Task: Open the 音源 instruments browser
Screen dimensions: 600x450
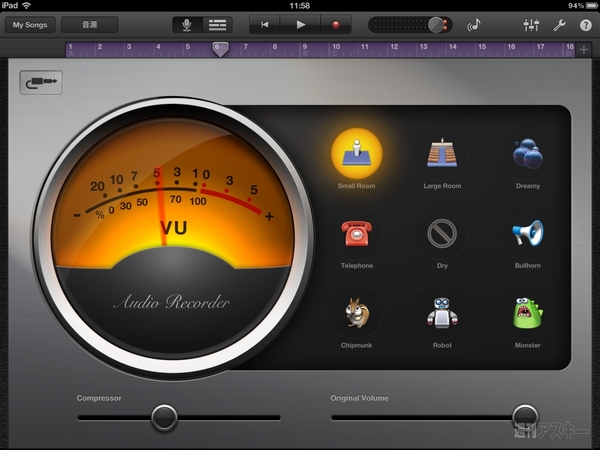Action: [90, 25]
